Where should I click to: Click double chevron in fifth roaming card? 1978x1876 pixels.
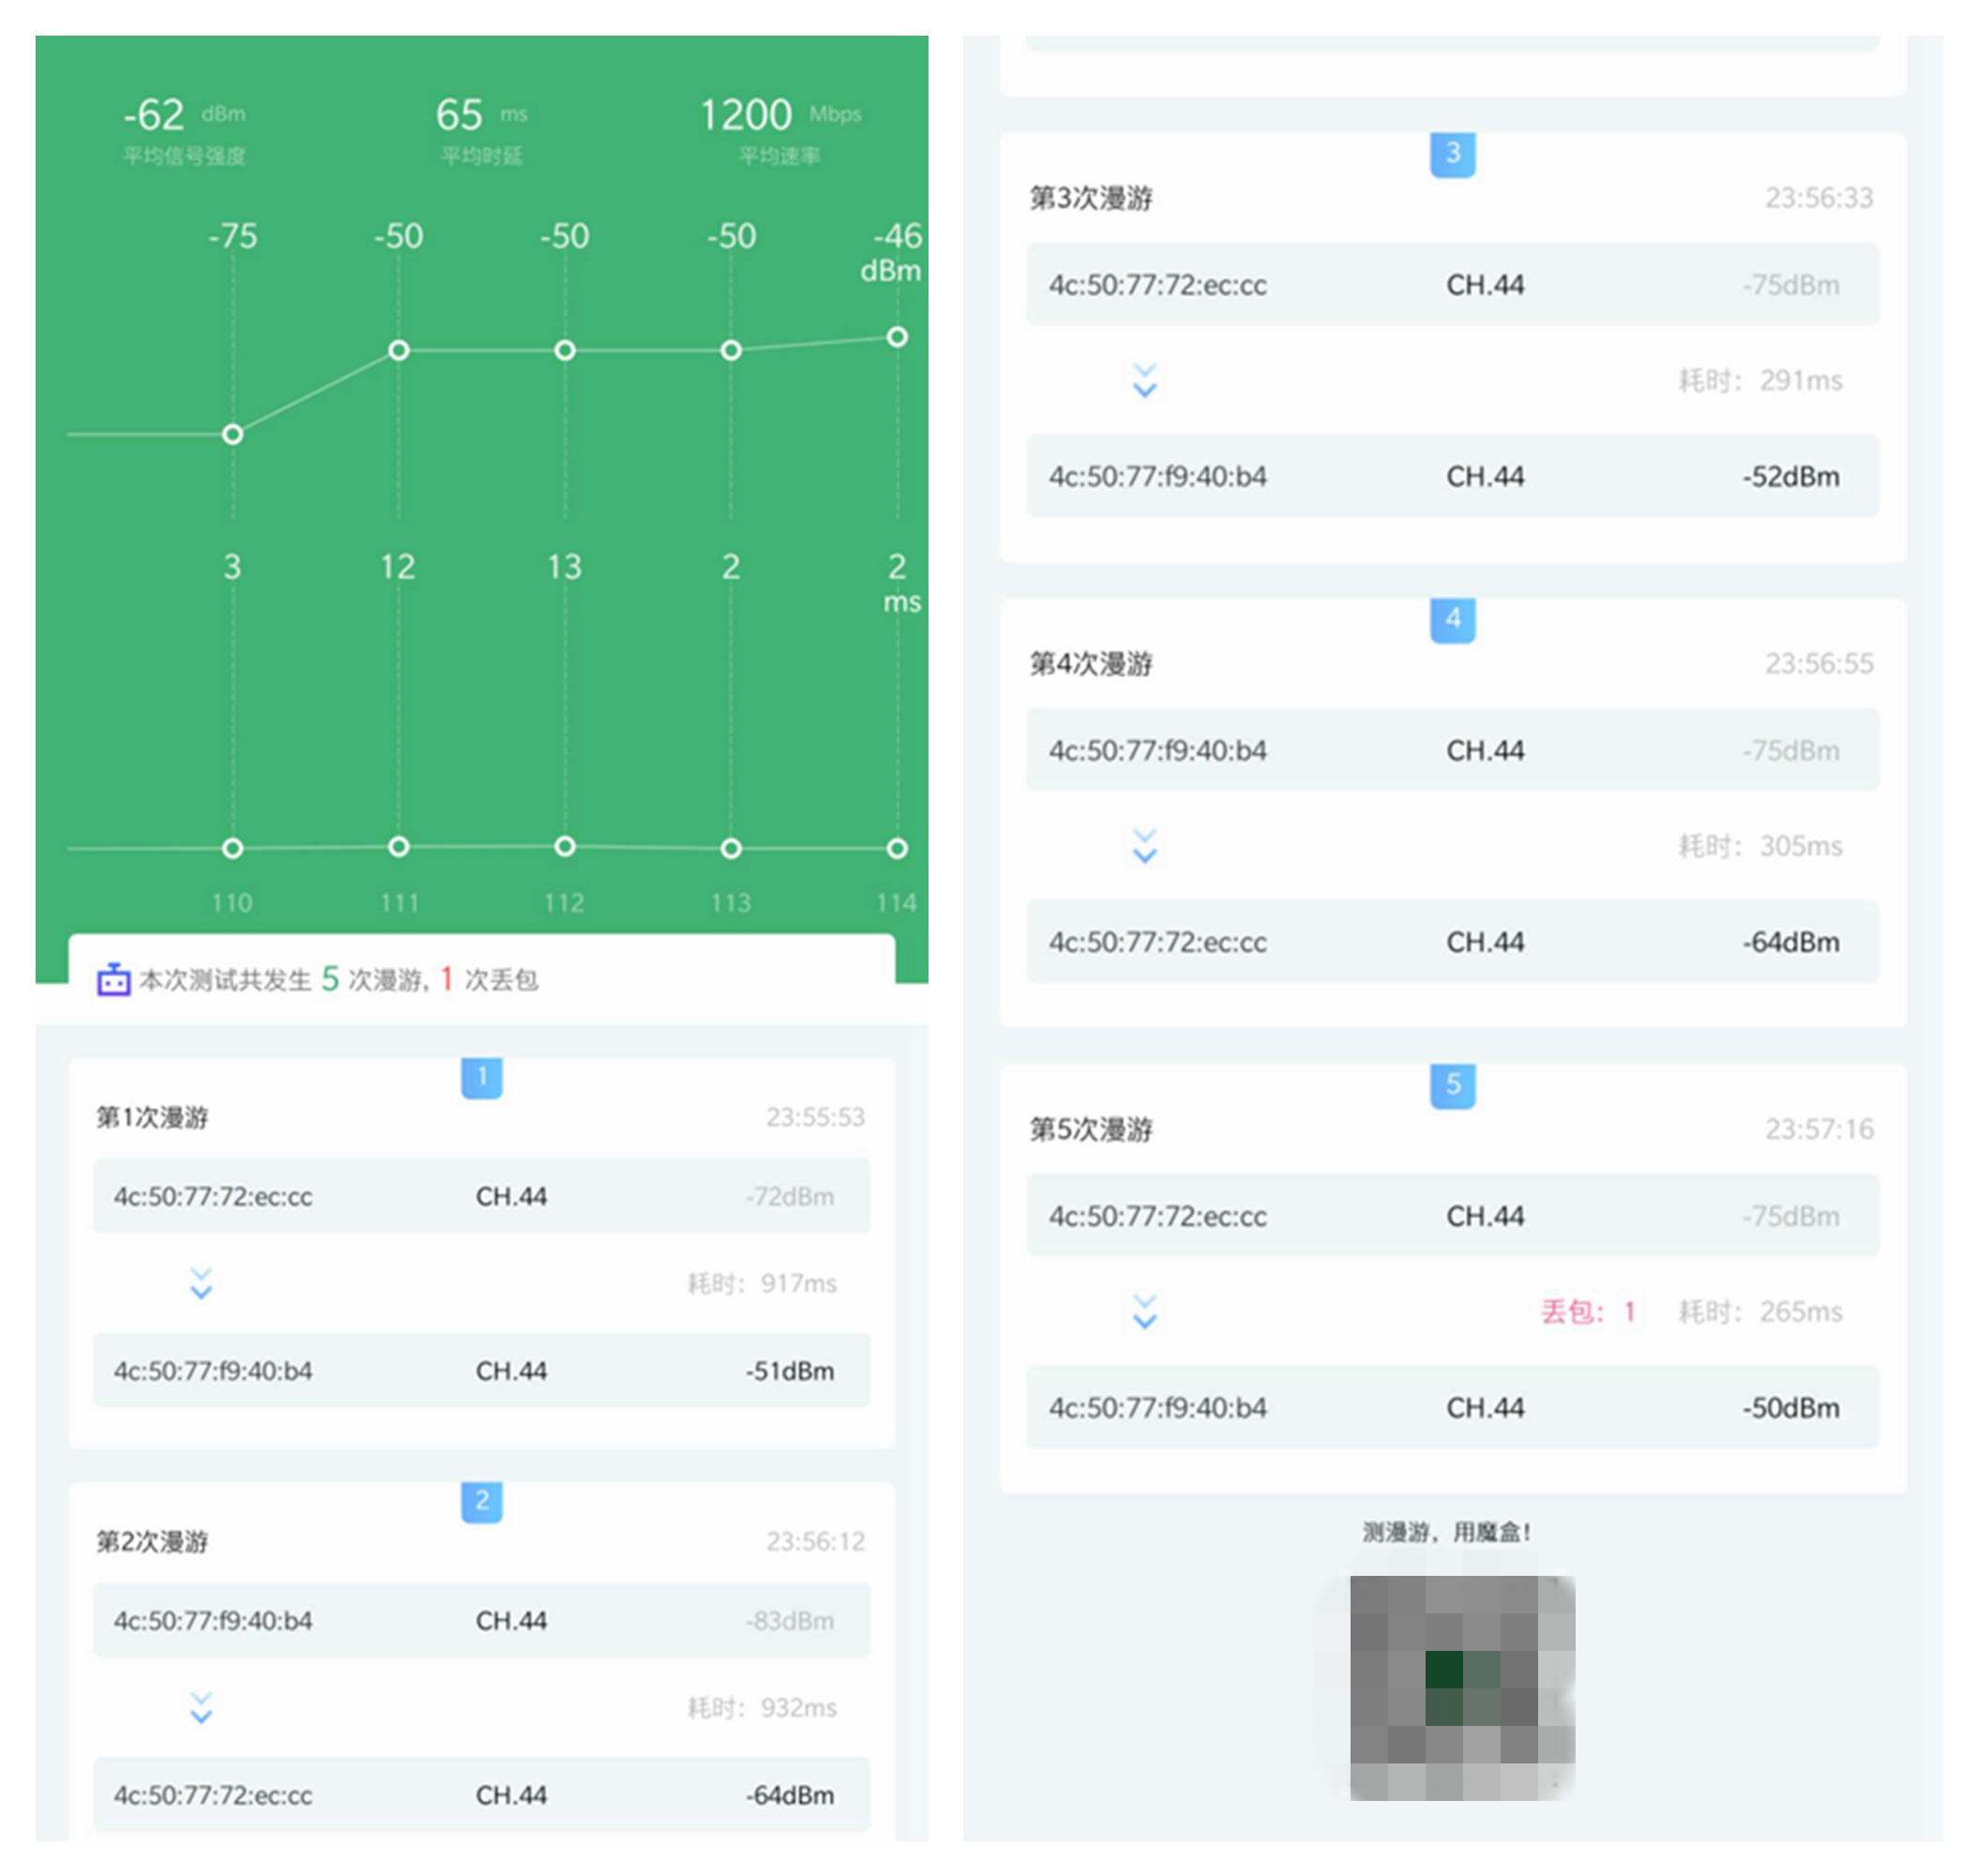1144,1311
